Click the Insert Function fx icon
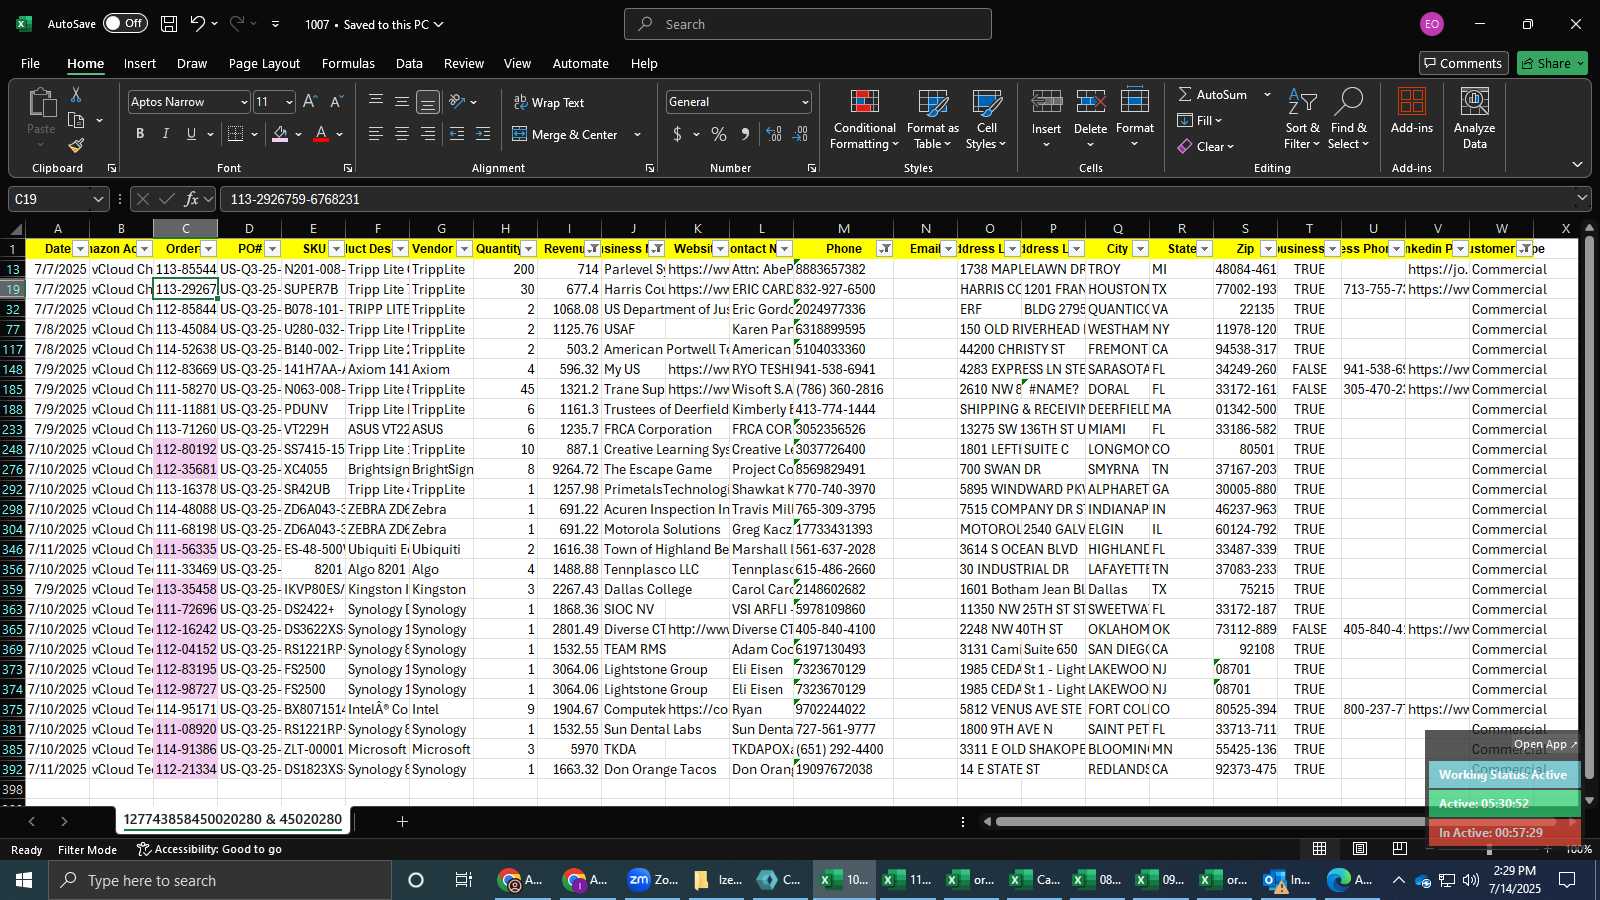The width and height of the screenshot is (1600, 900). click(192, 199)
